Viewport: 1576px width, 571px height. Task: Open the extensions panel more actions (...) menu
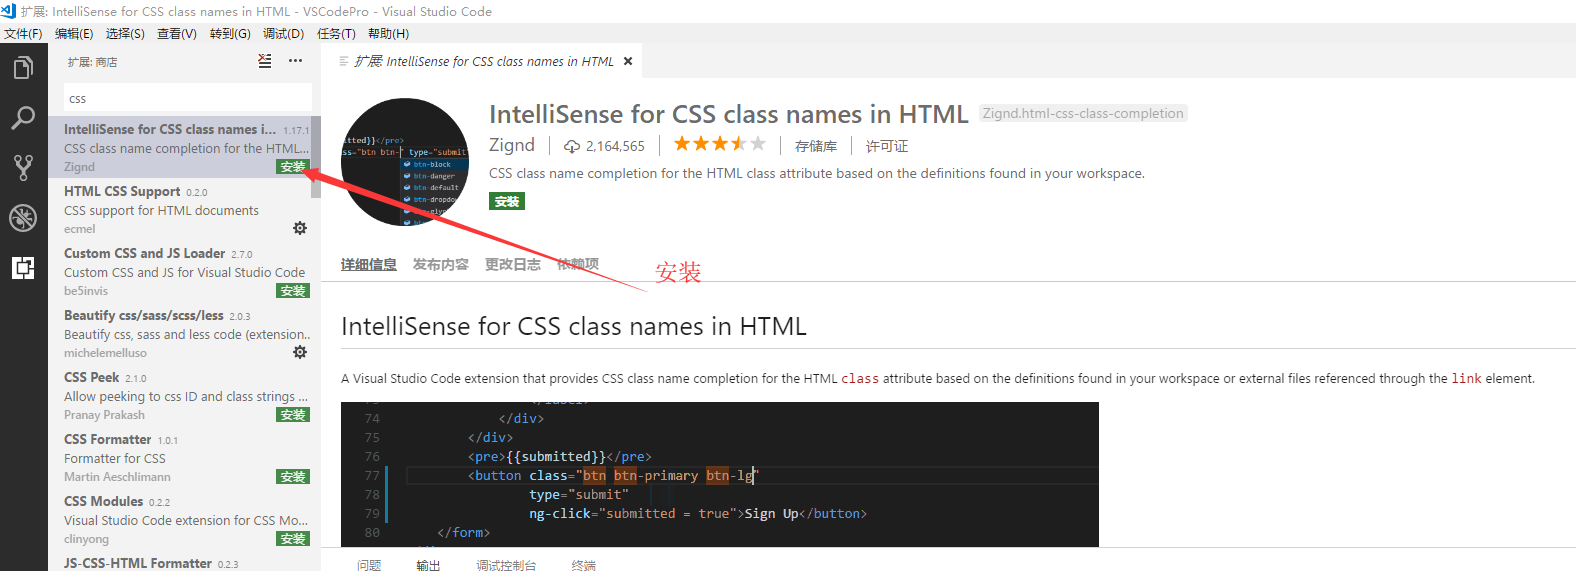point(295,61)
